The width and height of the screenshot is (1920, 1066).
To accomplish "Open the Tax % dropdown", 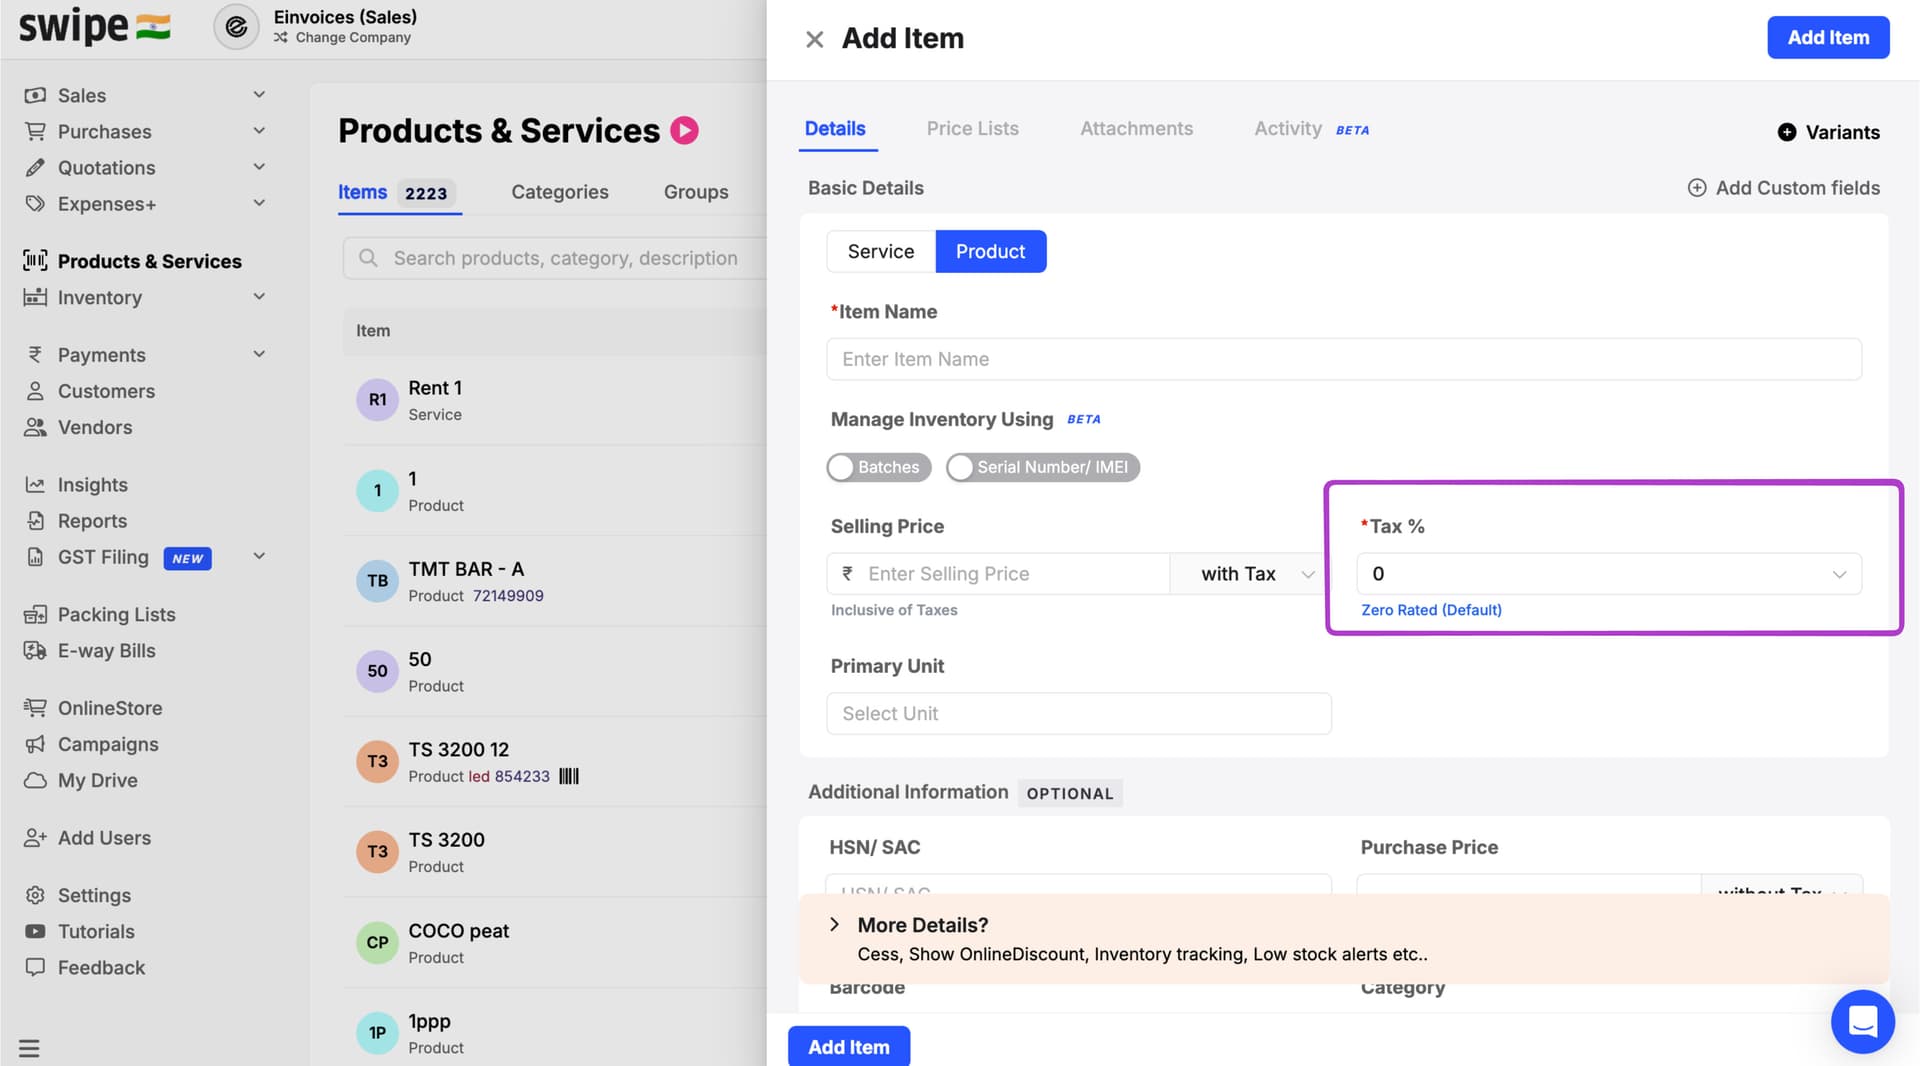I will coord(1608,574).
